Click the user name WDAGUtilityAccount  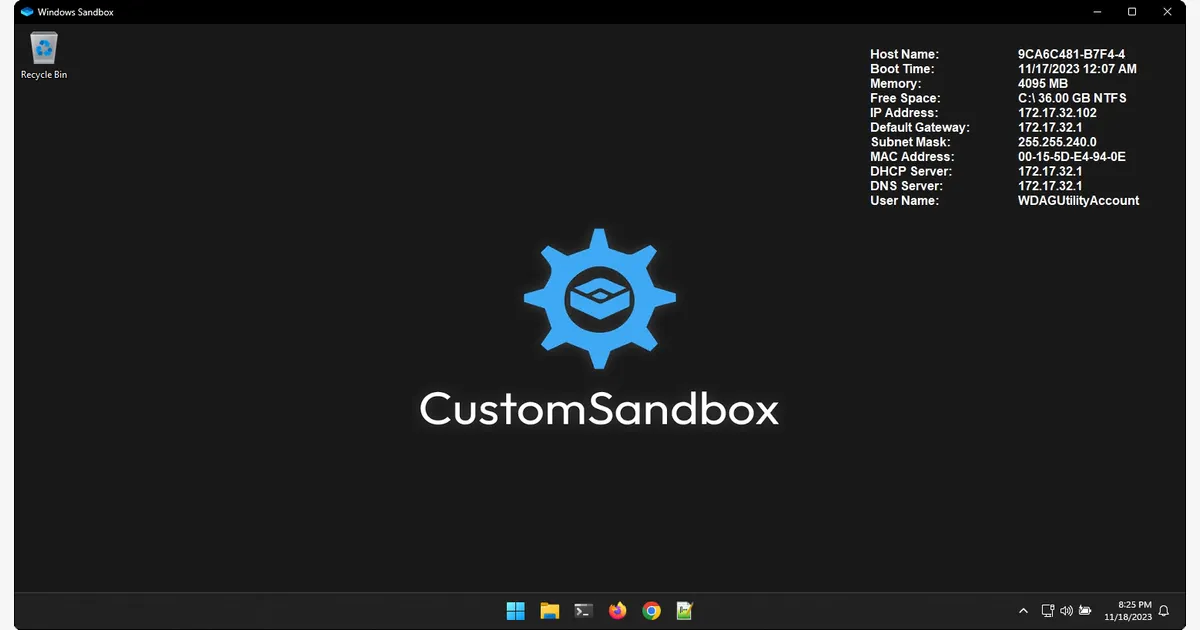[x=1078, y=200]
